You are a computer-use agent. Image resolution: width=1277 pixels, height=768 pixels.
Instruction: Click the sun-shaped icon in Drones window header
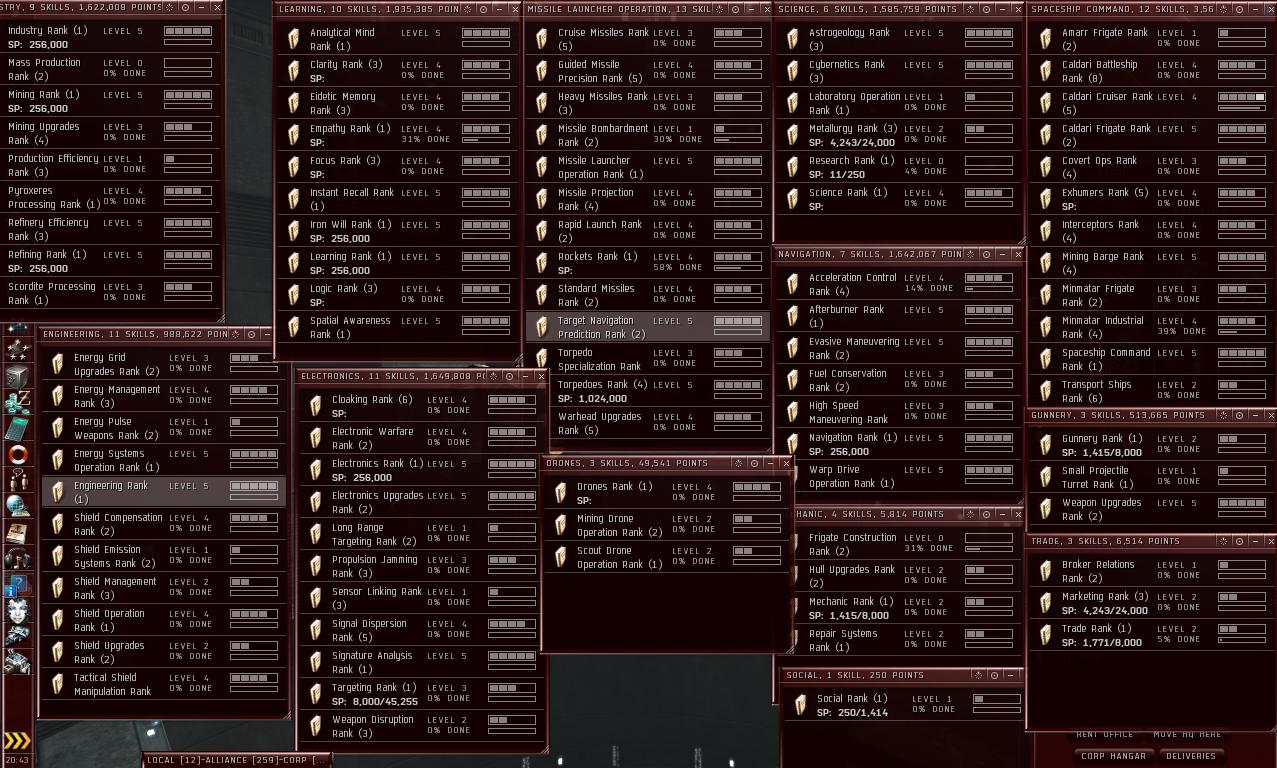click(x=739, y=463)
